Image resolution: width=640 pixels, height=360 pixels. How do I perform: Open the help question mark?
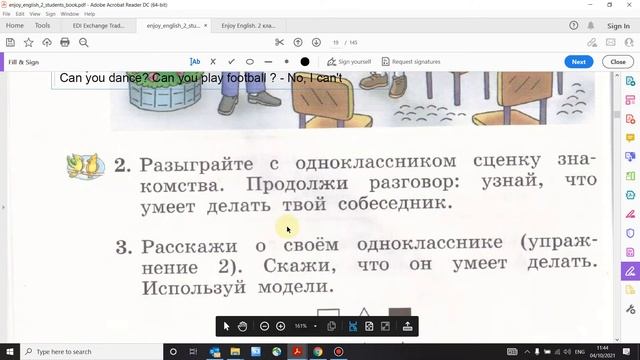click(573, 25)
